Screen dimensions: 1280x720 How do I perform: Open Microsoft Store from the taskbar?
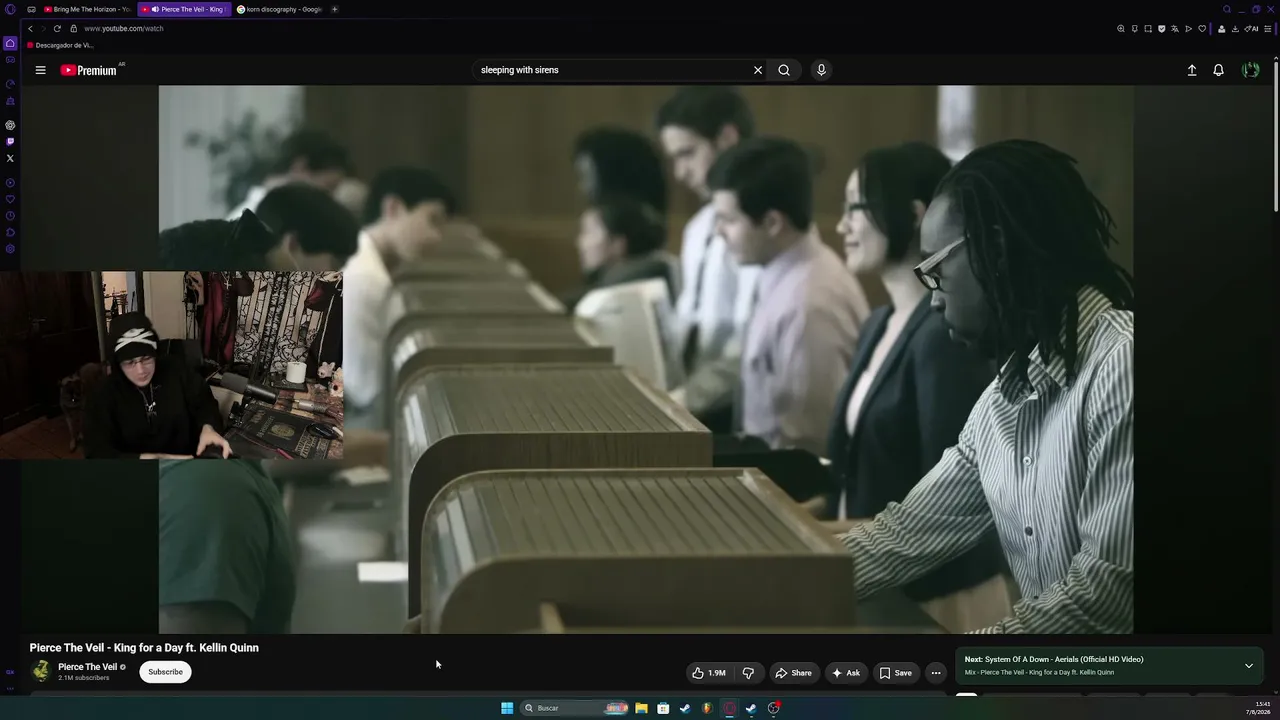(663, 708)
